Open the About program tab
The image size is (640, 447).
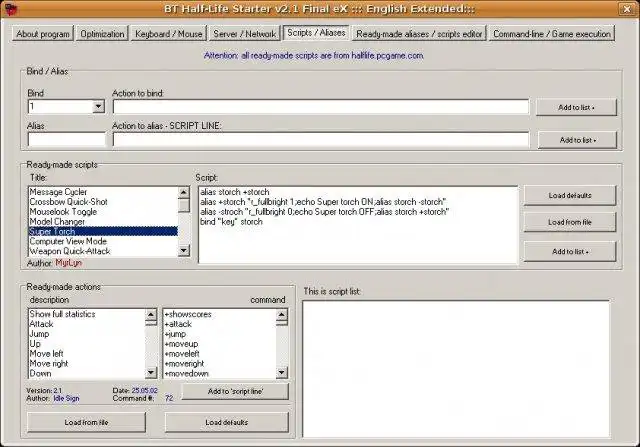click(43, 34)
